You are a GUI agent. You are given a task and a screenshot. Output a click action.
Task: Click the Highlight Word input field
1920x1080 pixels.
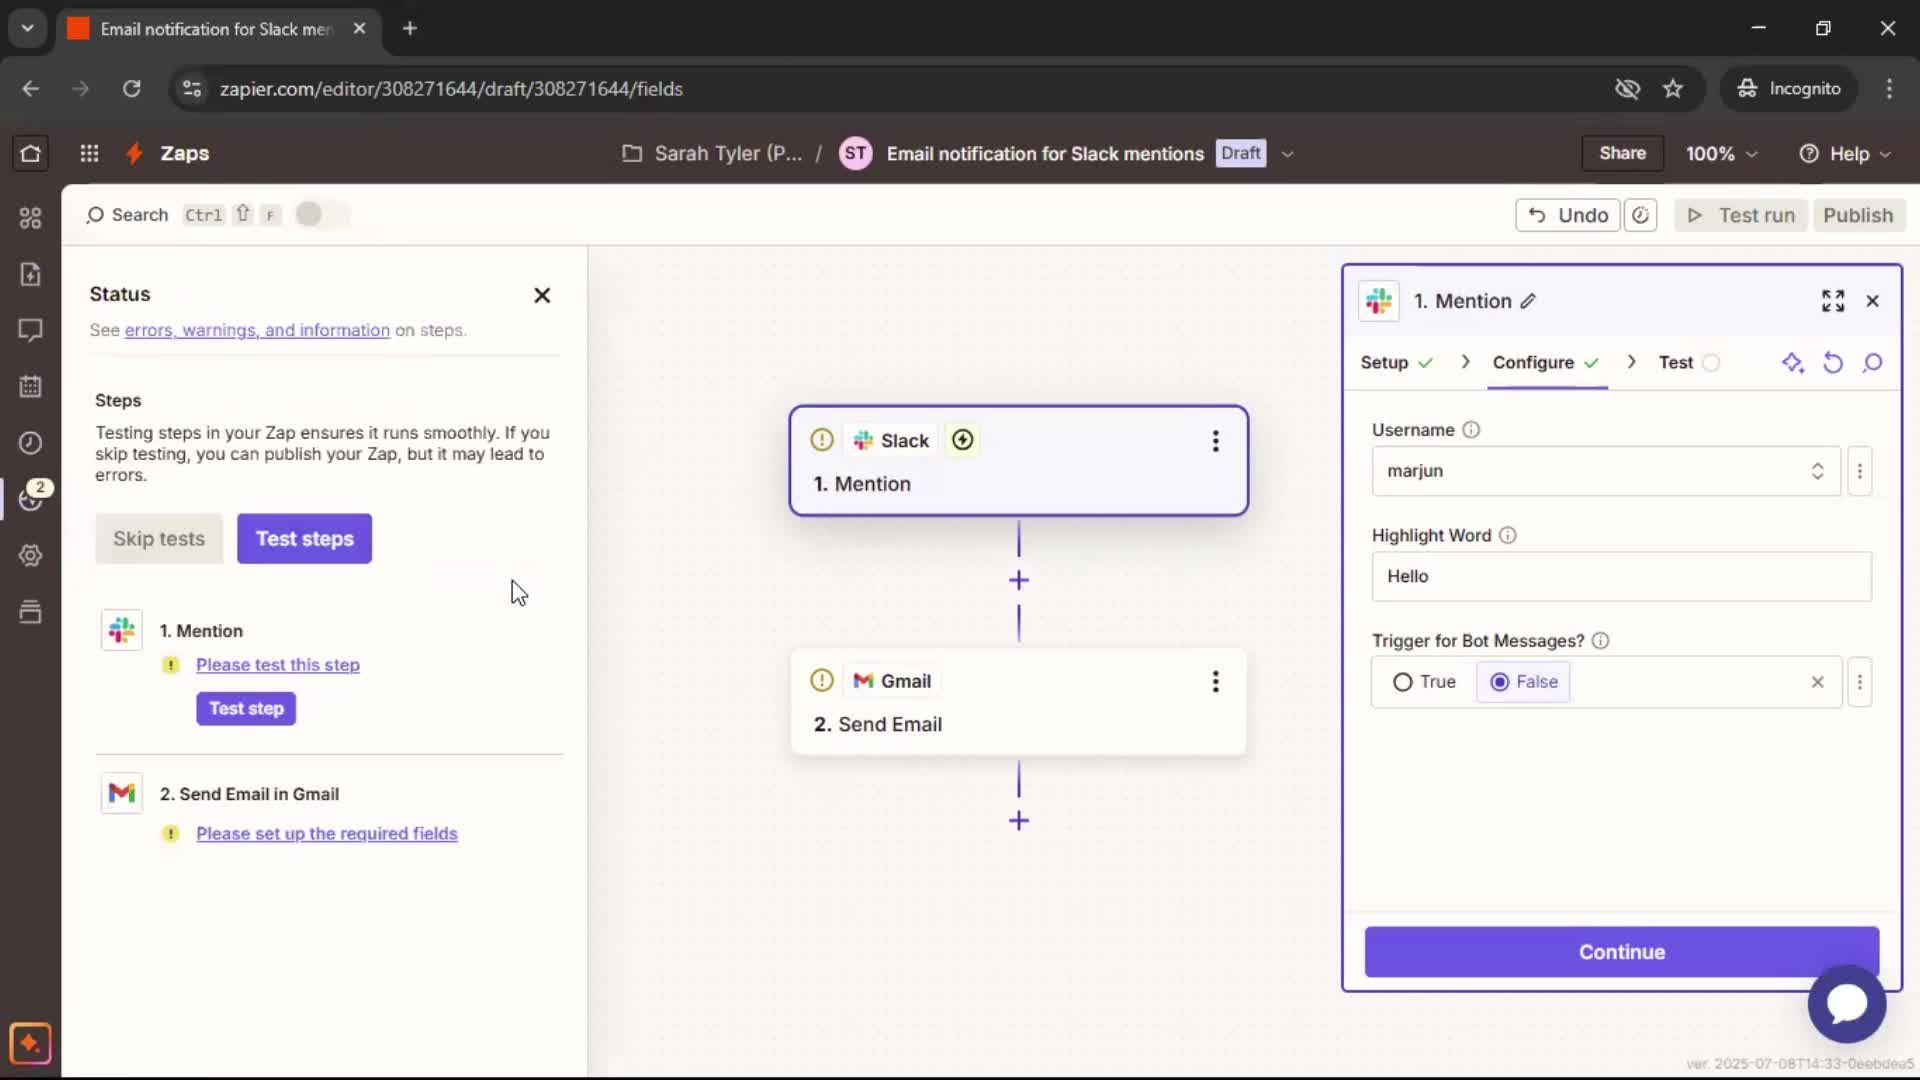(x=1622, y=577)
